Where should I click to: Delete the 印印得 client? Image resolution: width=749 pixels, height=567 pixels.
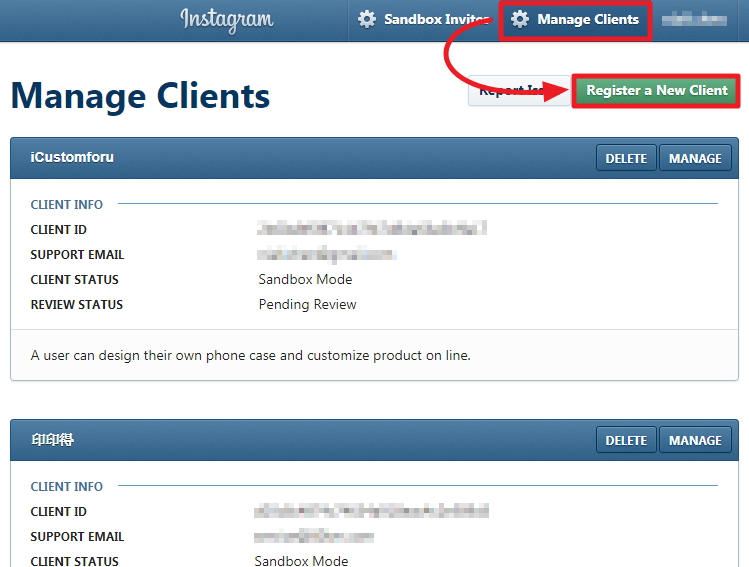point(626,440)
